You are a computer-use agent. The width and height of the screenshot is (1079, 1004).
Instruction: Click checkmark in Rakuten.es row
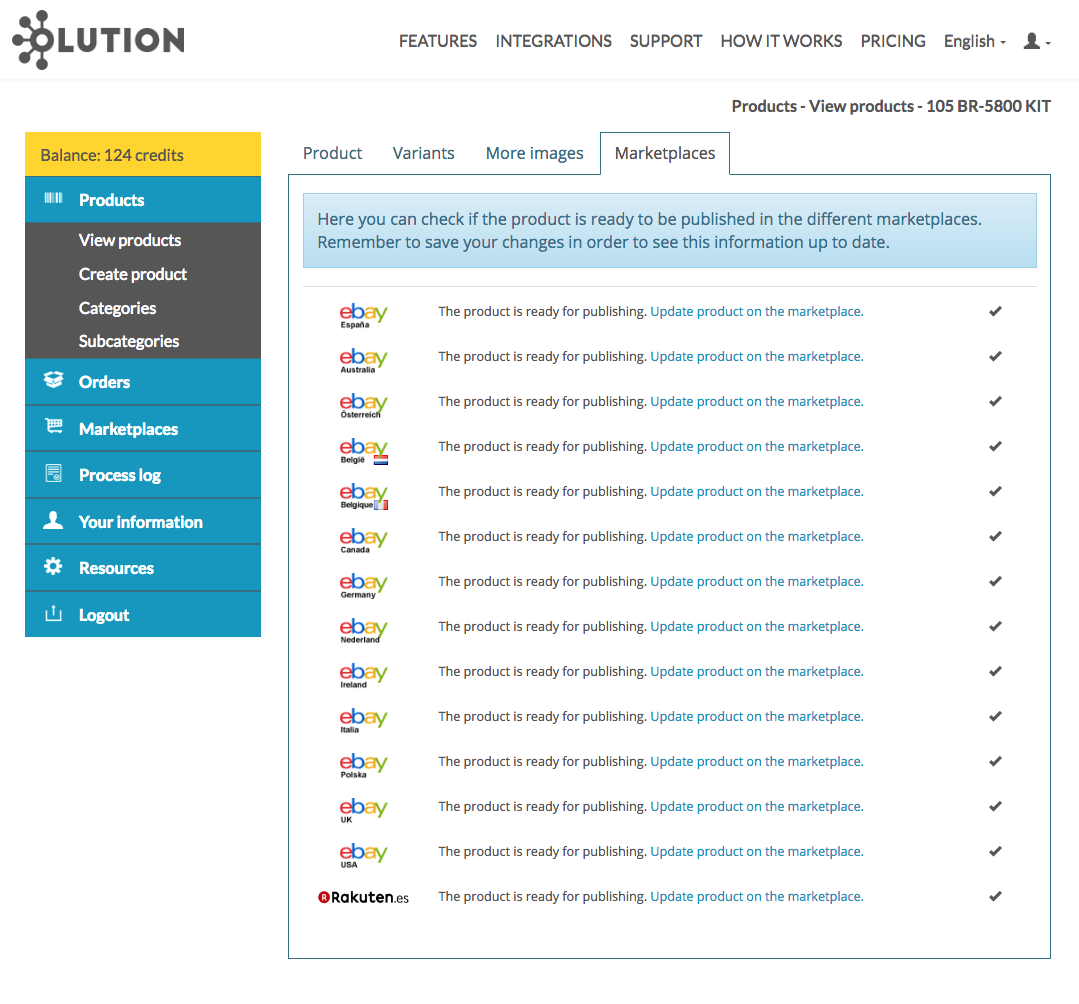(995, 896)
